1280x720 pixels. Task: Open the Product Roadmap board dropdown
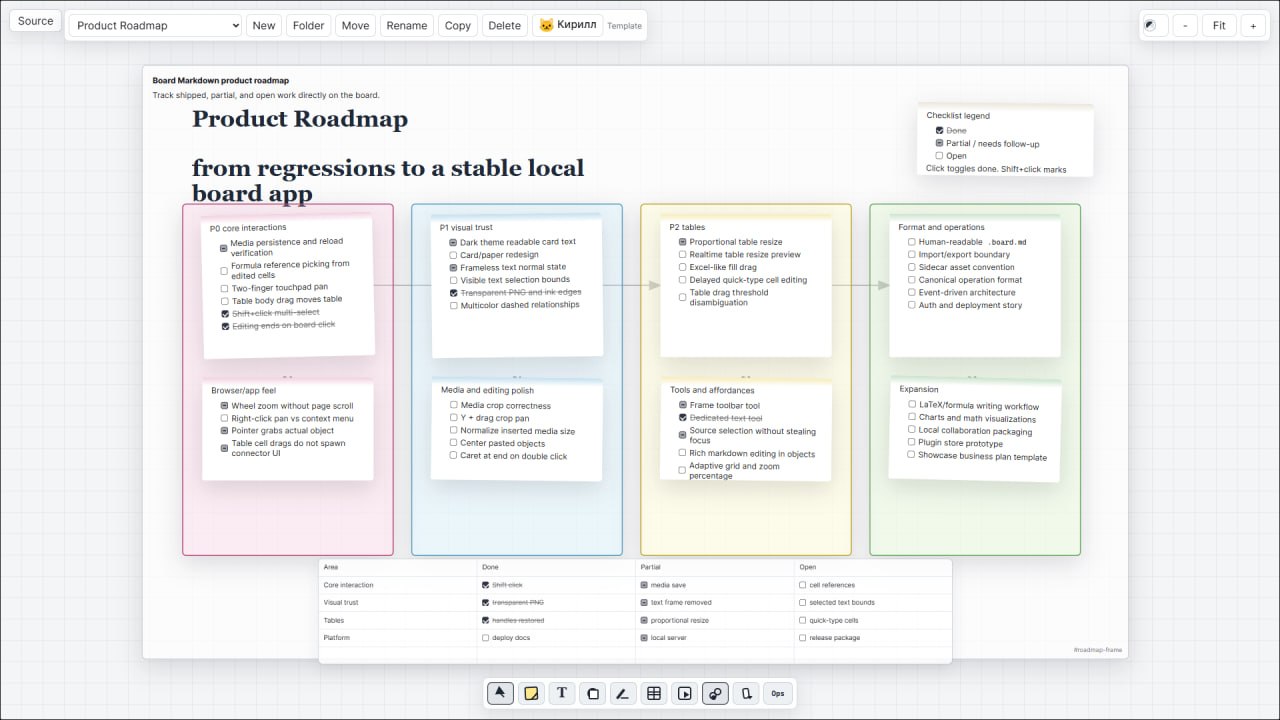tap(155, 26)
